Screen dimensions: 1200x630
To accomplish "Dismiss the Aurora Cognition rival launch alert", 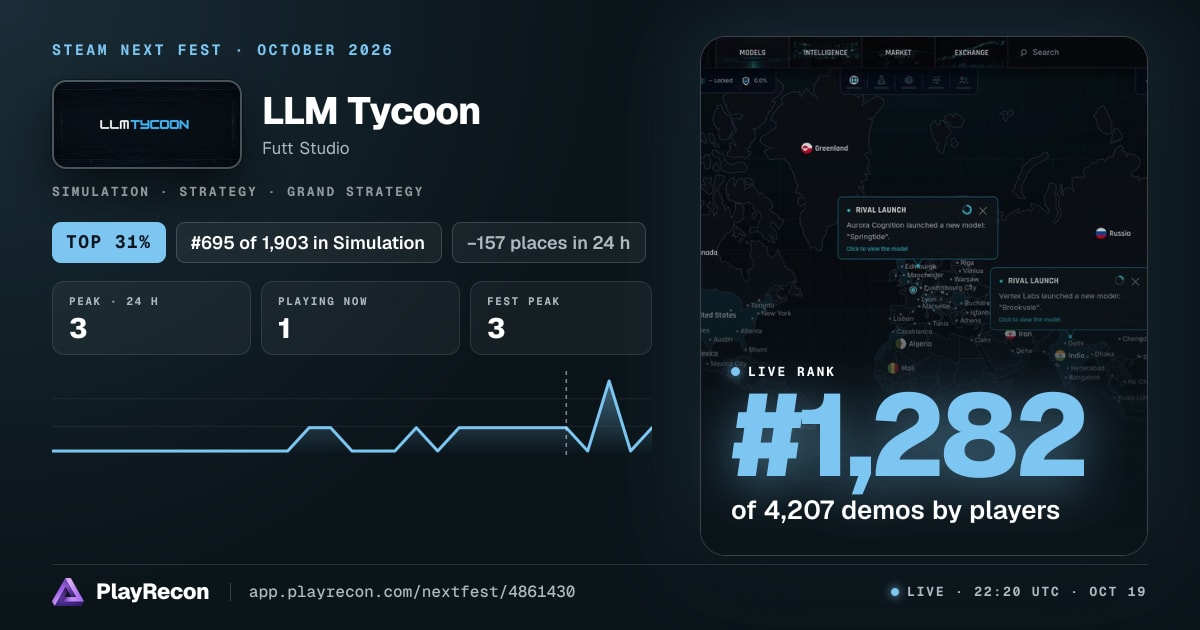I will pos(983,211).
